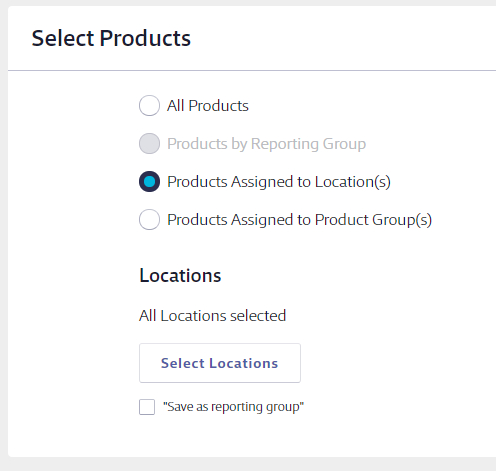Choose the Products Assigned to Product Group(s) radio

[149, 220]
